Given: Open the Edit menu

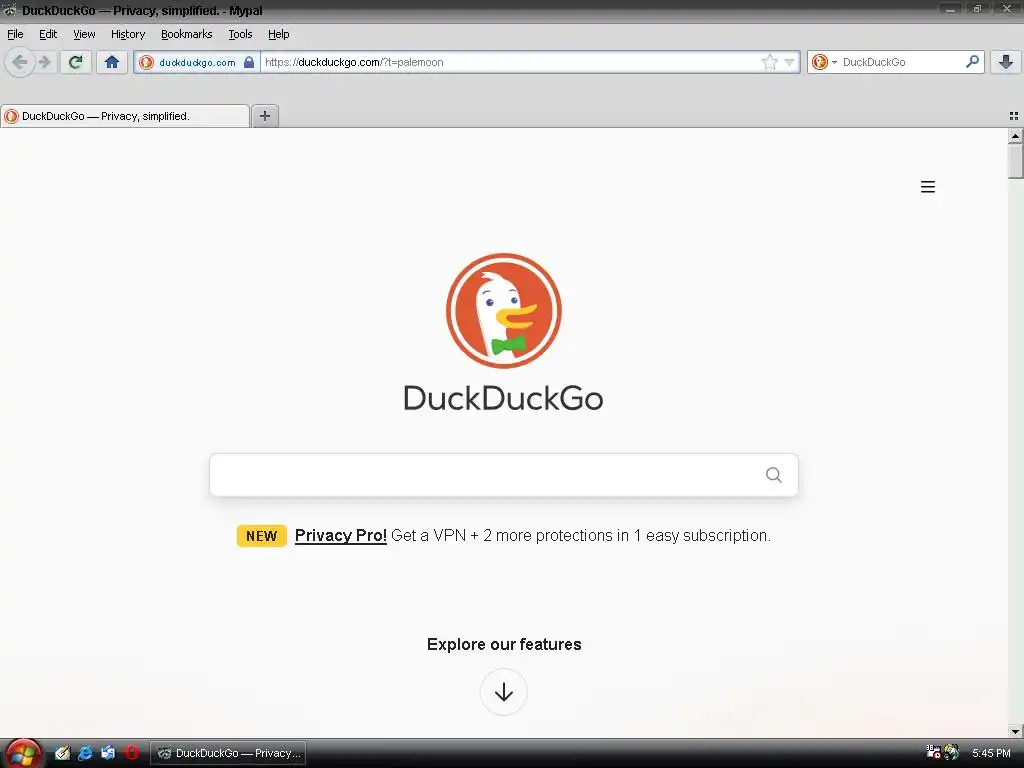Looking at the screenshot, I should pos(48,34).
